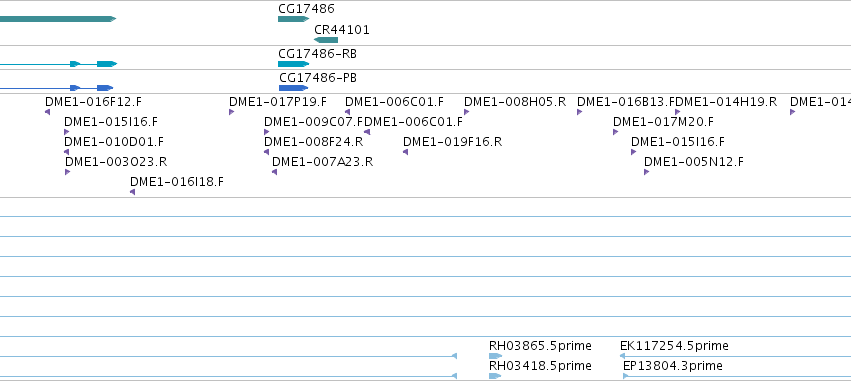Open the DME1-007A23.R feature label
The image size is (851, 381).
point(322,162)
